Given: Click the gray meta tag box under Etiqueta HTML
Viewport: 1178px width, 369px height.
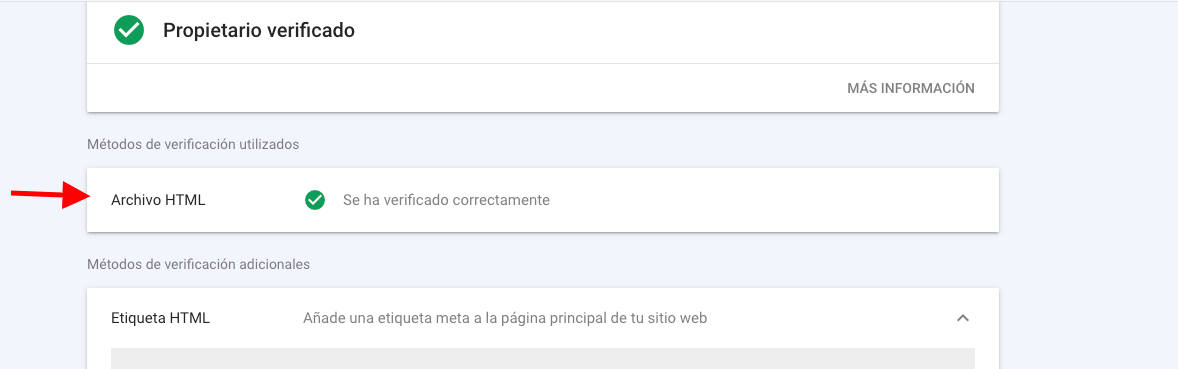Looking at the screenshot, I should pos(542,358).
